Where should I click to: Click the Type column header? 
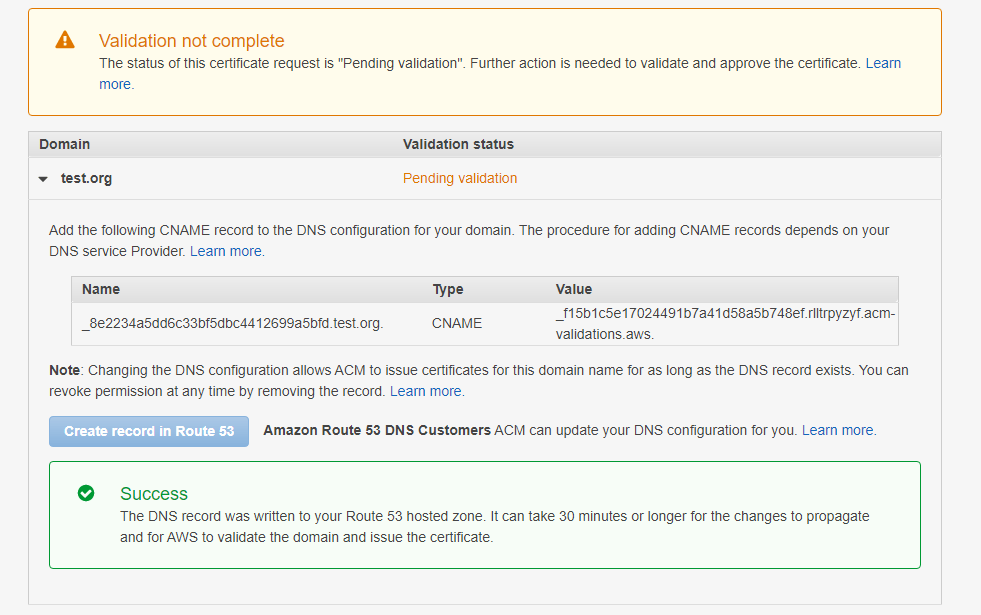tap(448, 289)
